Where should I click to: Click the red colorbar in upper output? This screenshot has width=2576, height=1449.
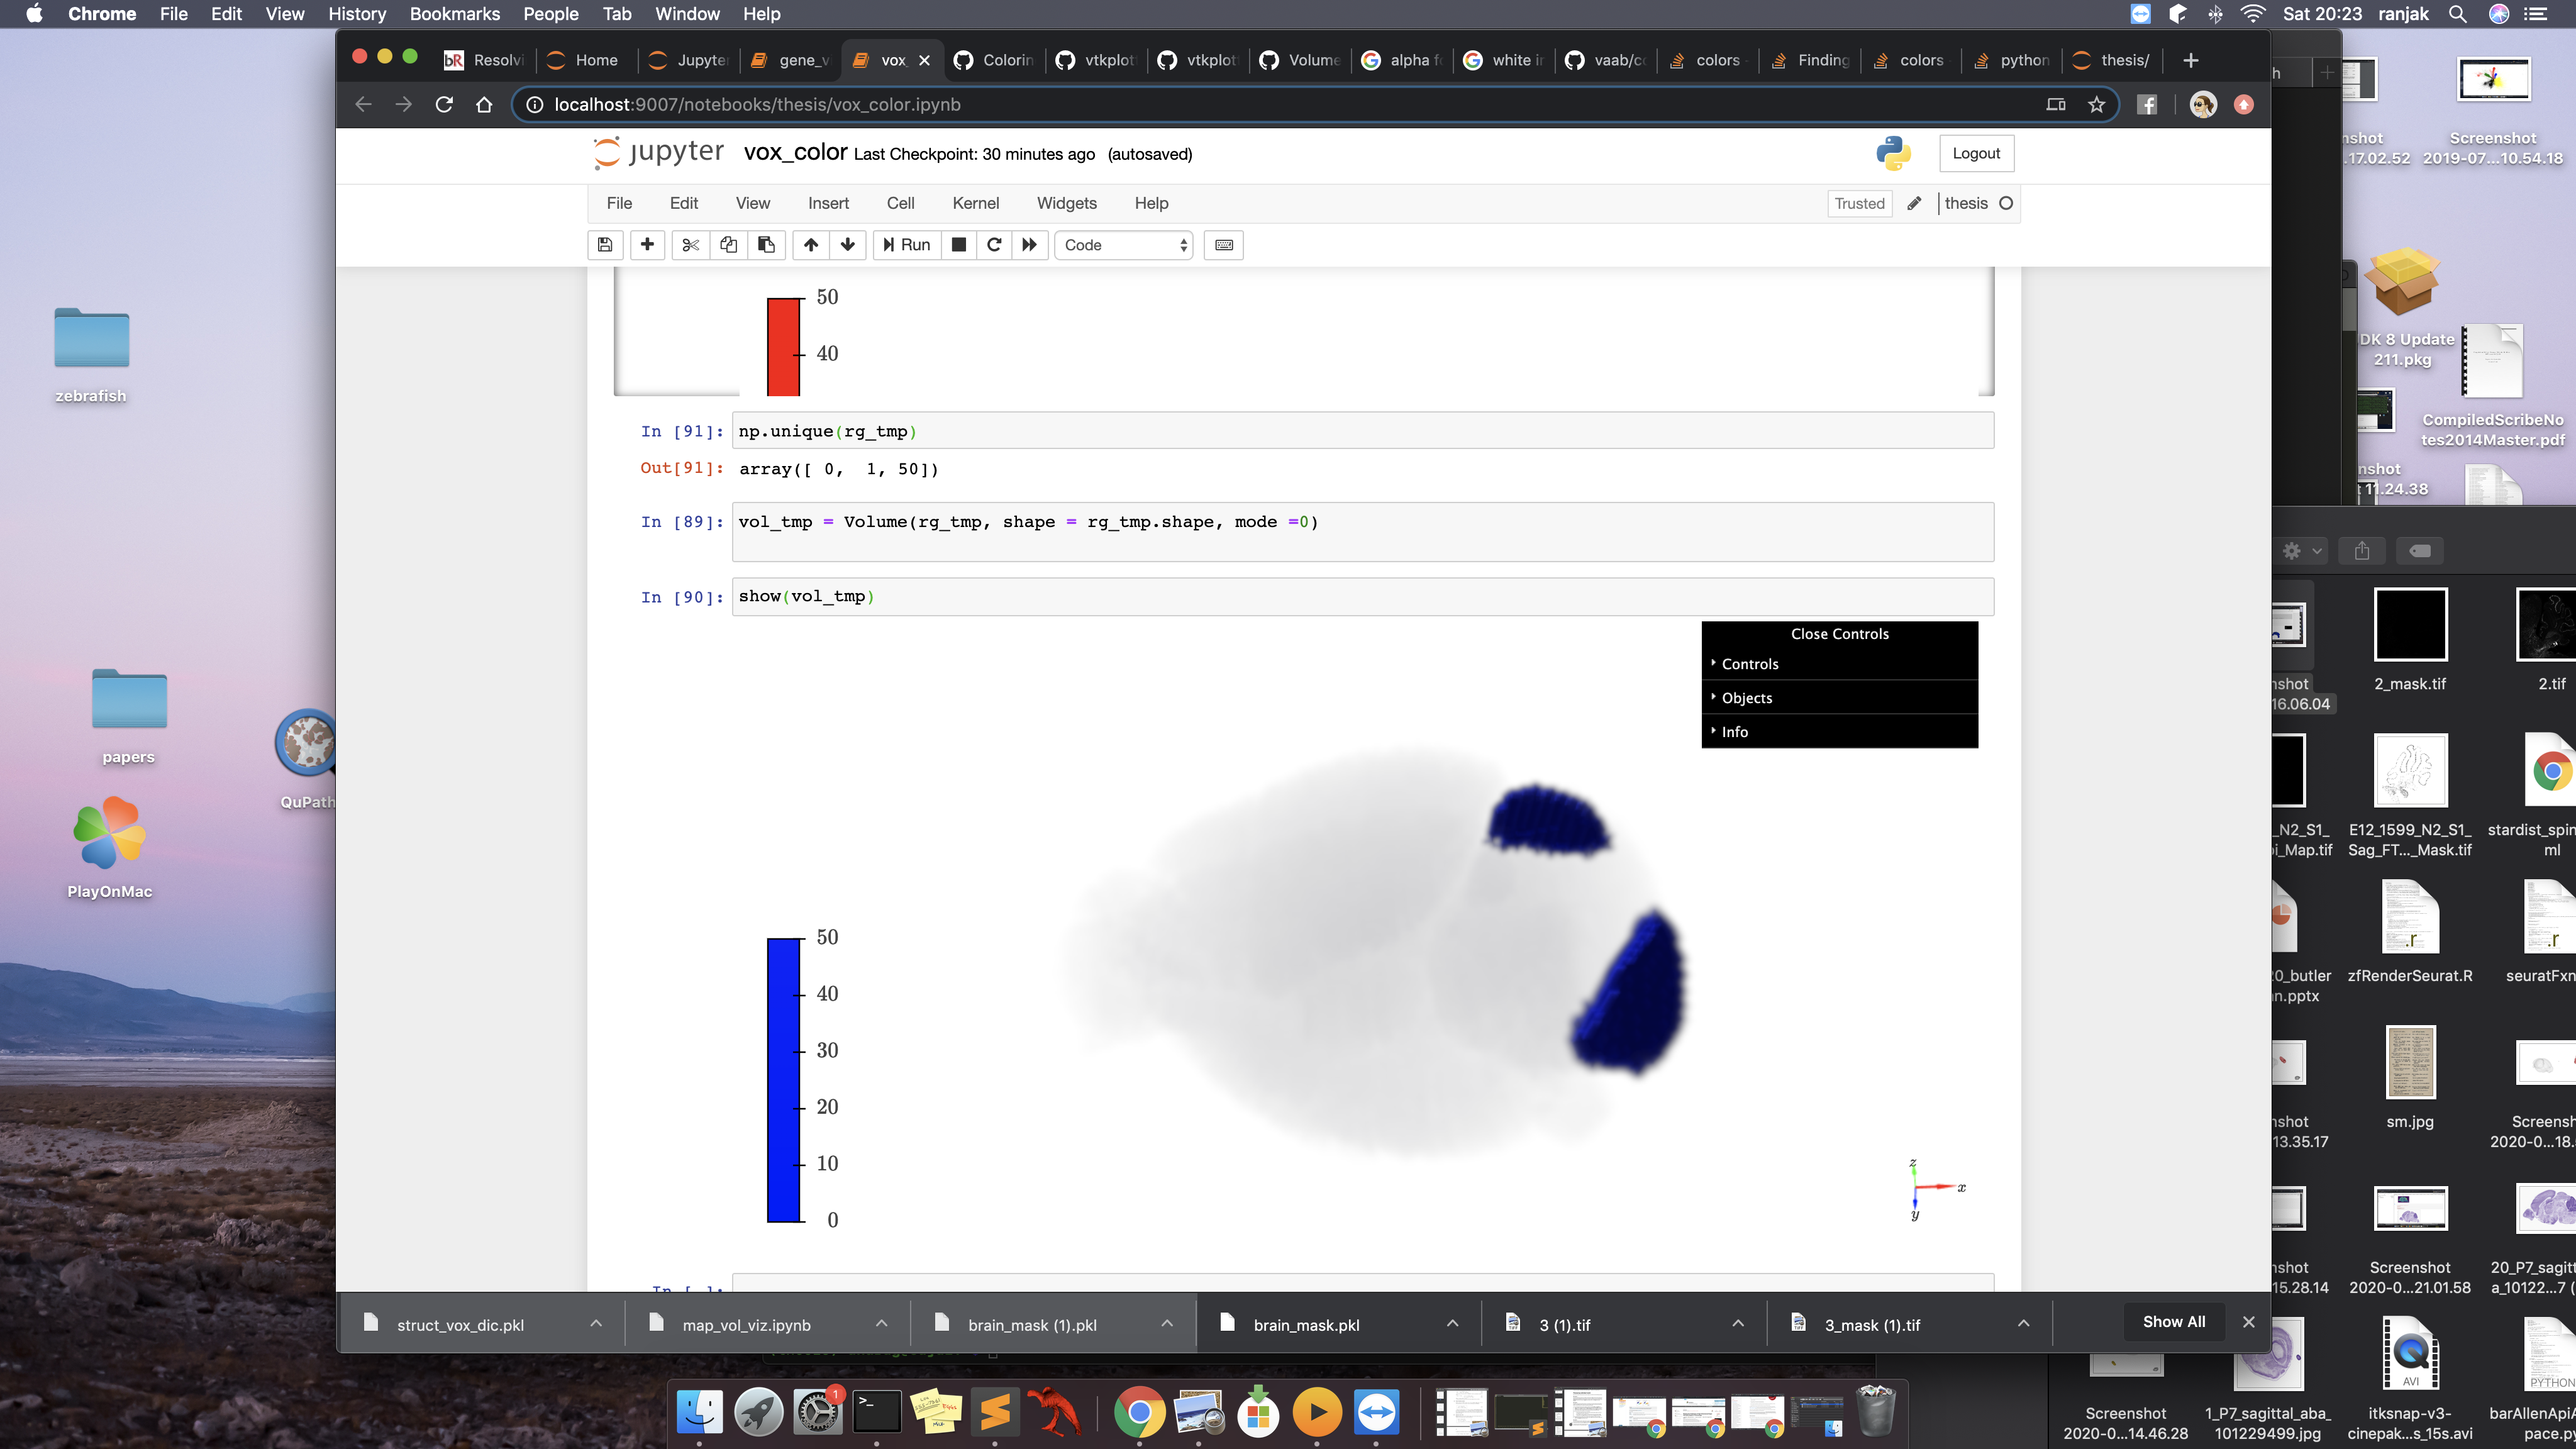[784, 346]
